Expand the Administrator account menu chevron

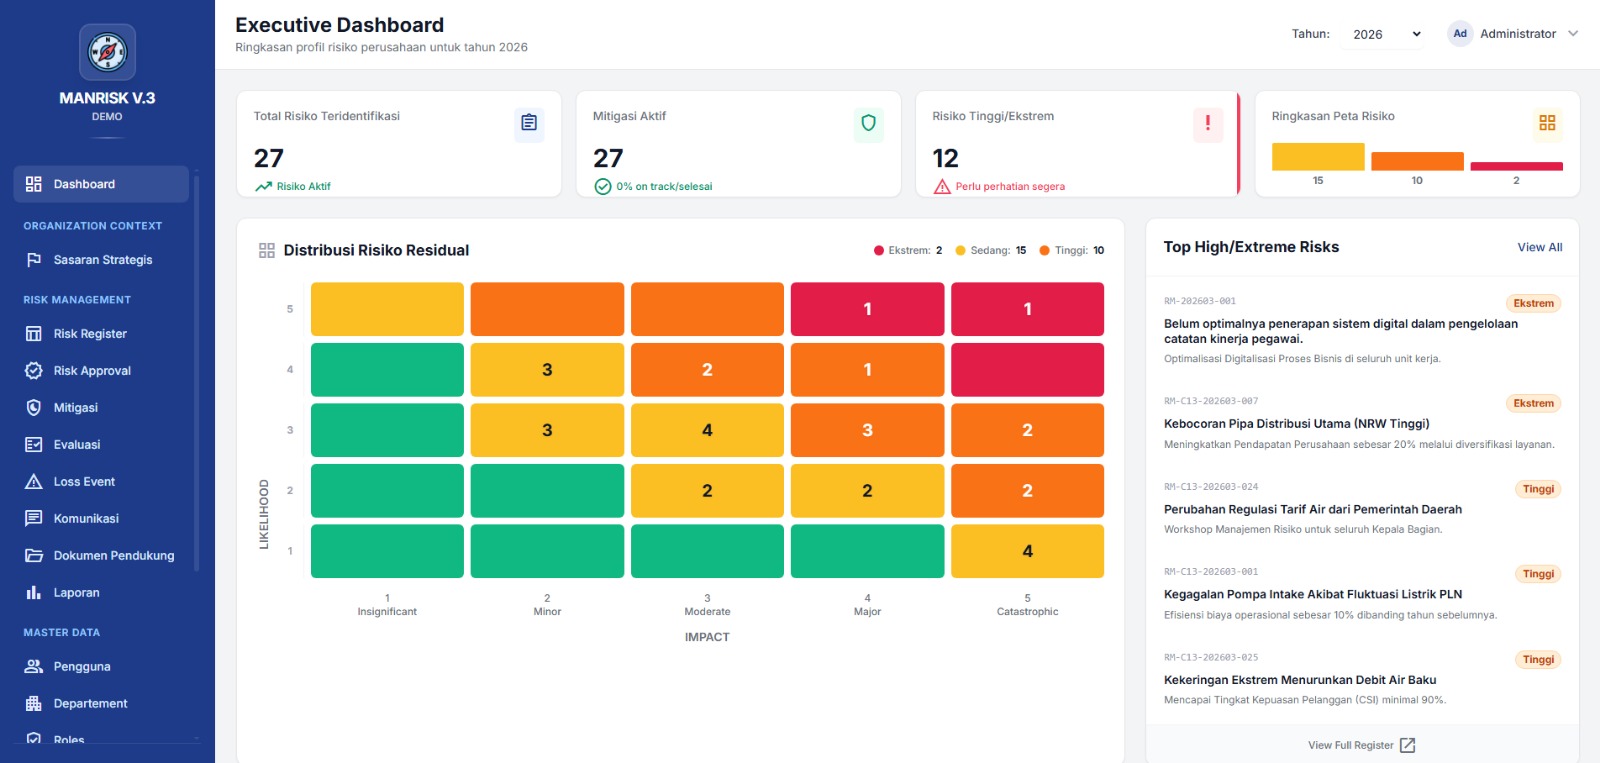(1573, 34)
